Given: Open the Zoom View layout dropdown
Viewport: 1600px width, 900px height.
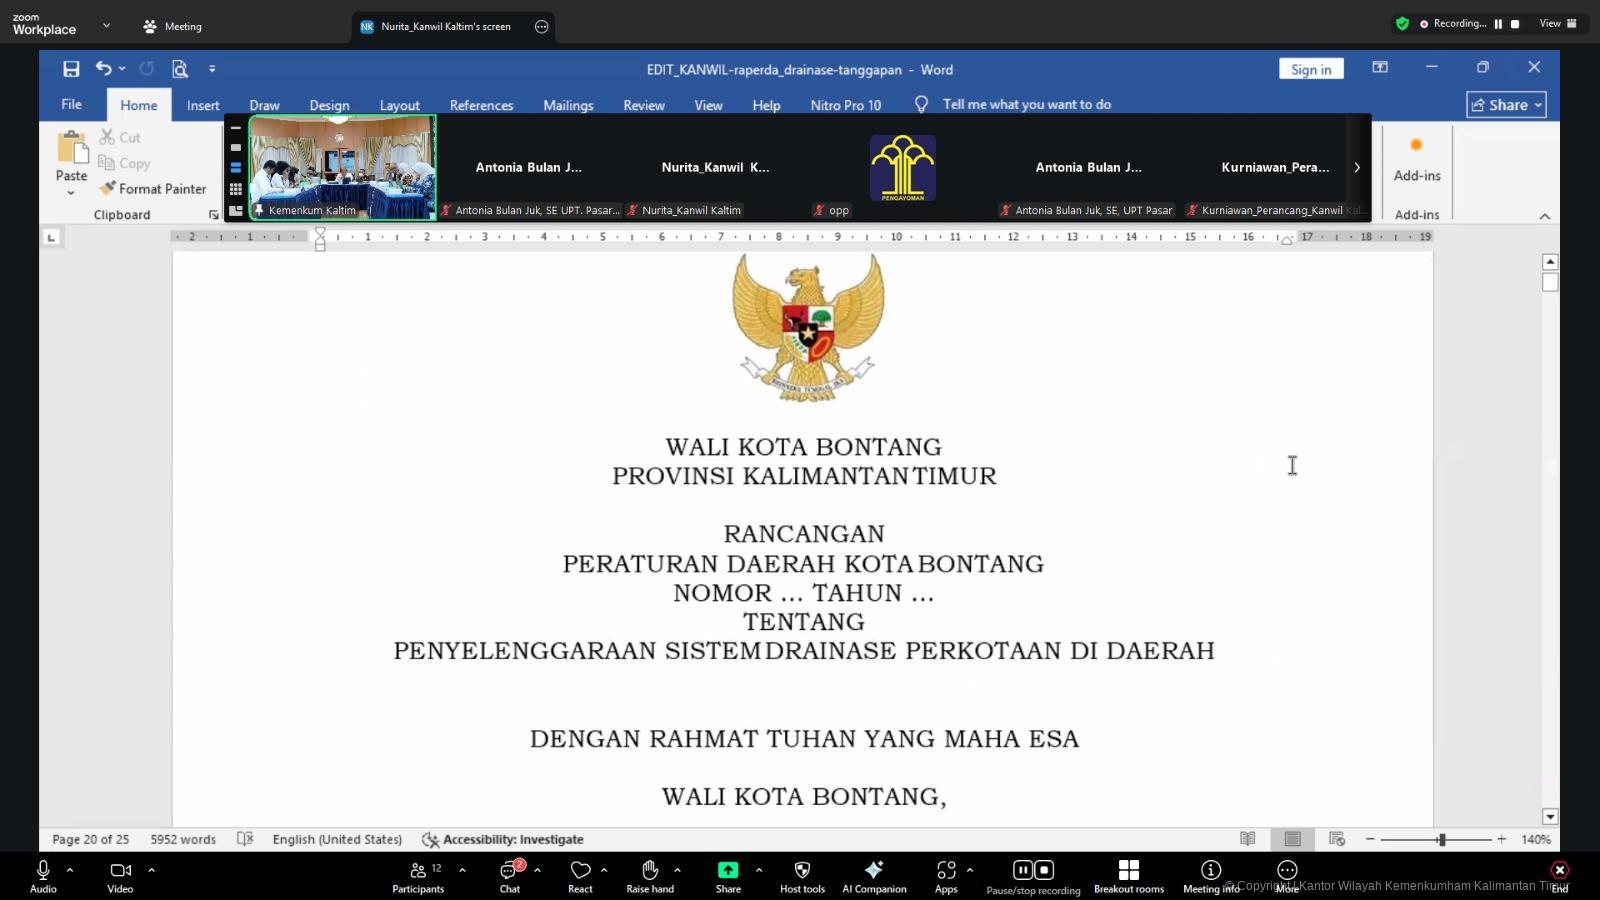Looking at the screenshot, I should click(x=1558, y=24).
